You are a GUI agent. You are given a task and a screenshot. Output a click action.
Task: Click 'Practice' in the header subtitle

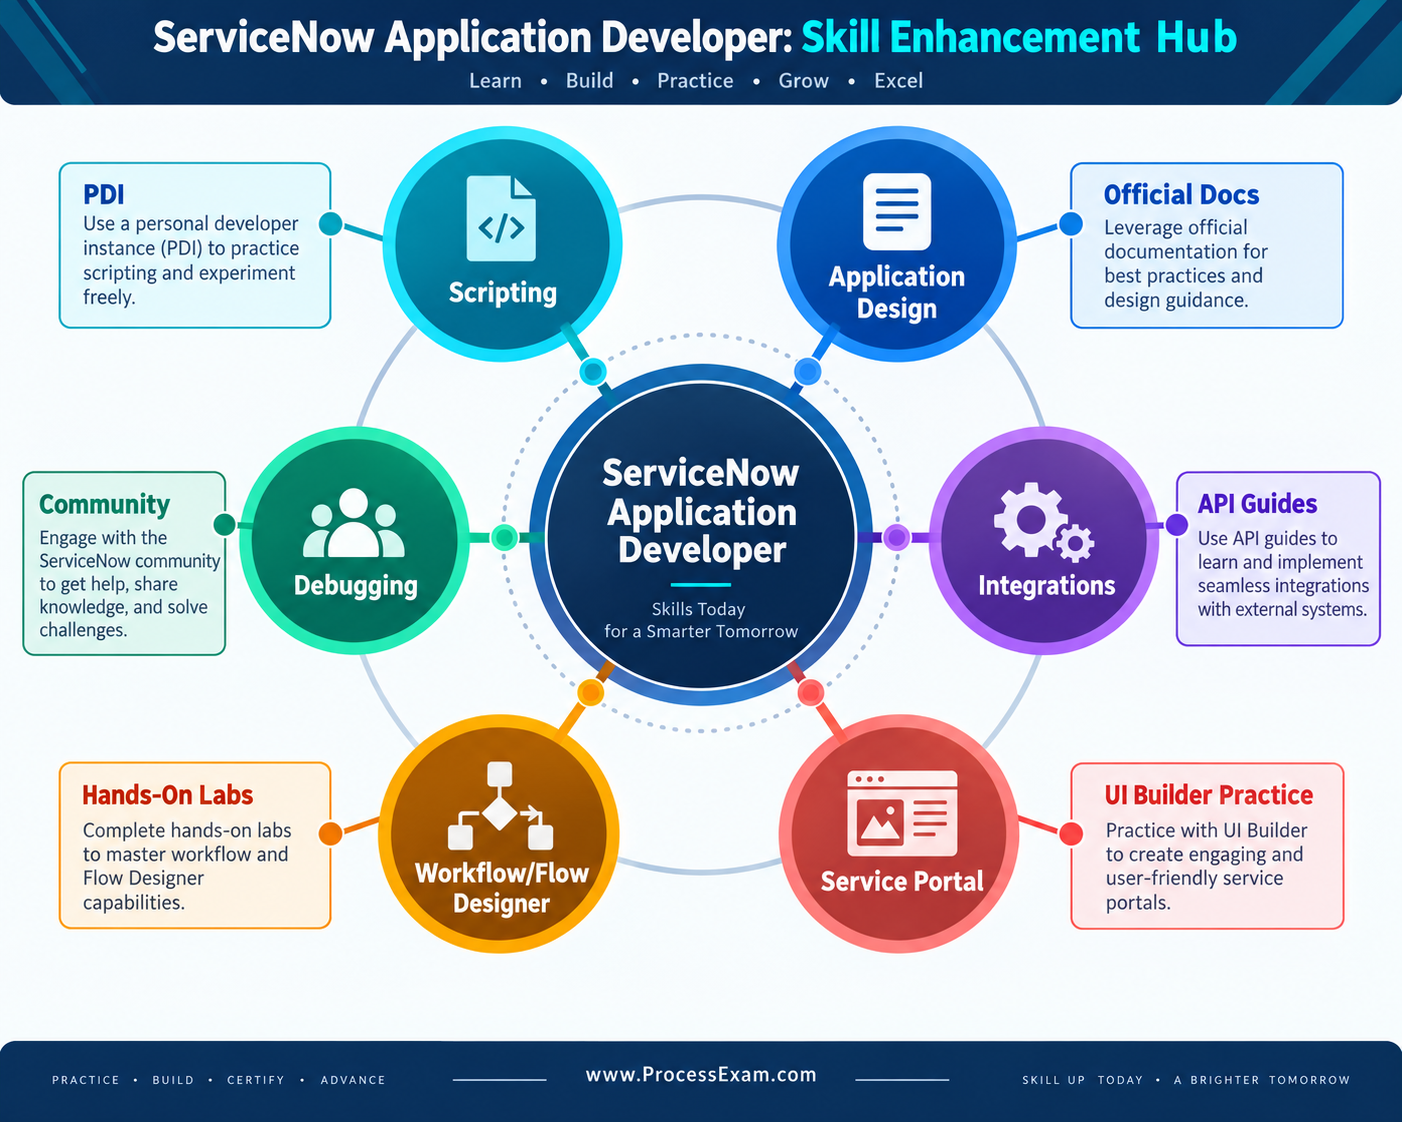coord(695,81)
